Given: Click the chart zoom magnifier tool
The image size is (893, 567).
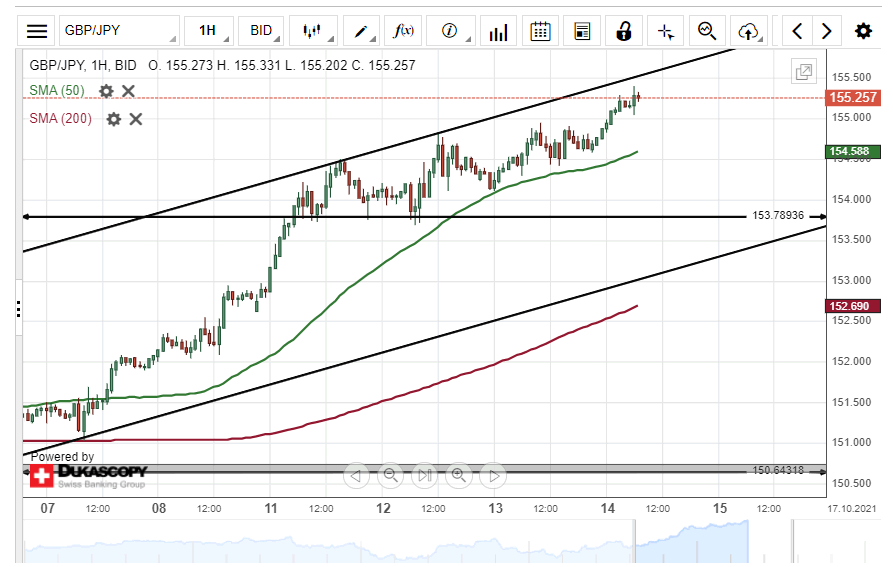Looking at the screenshot, I should pos(707,31).
